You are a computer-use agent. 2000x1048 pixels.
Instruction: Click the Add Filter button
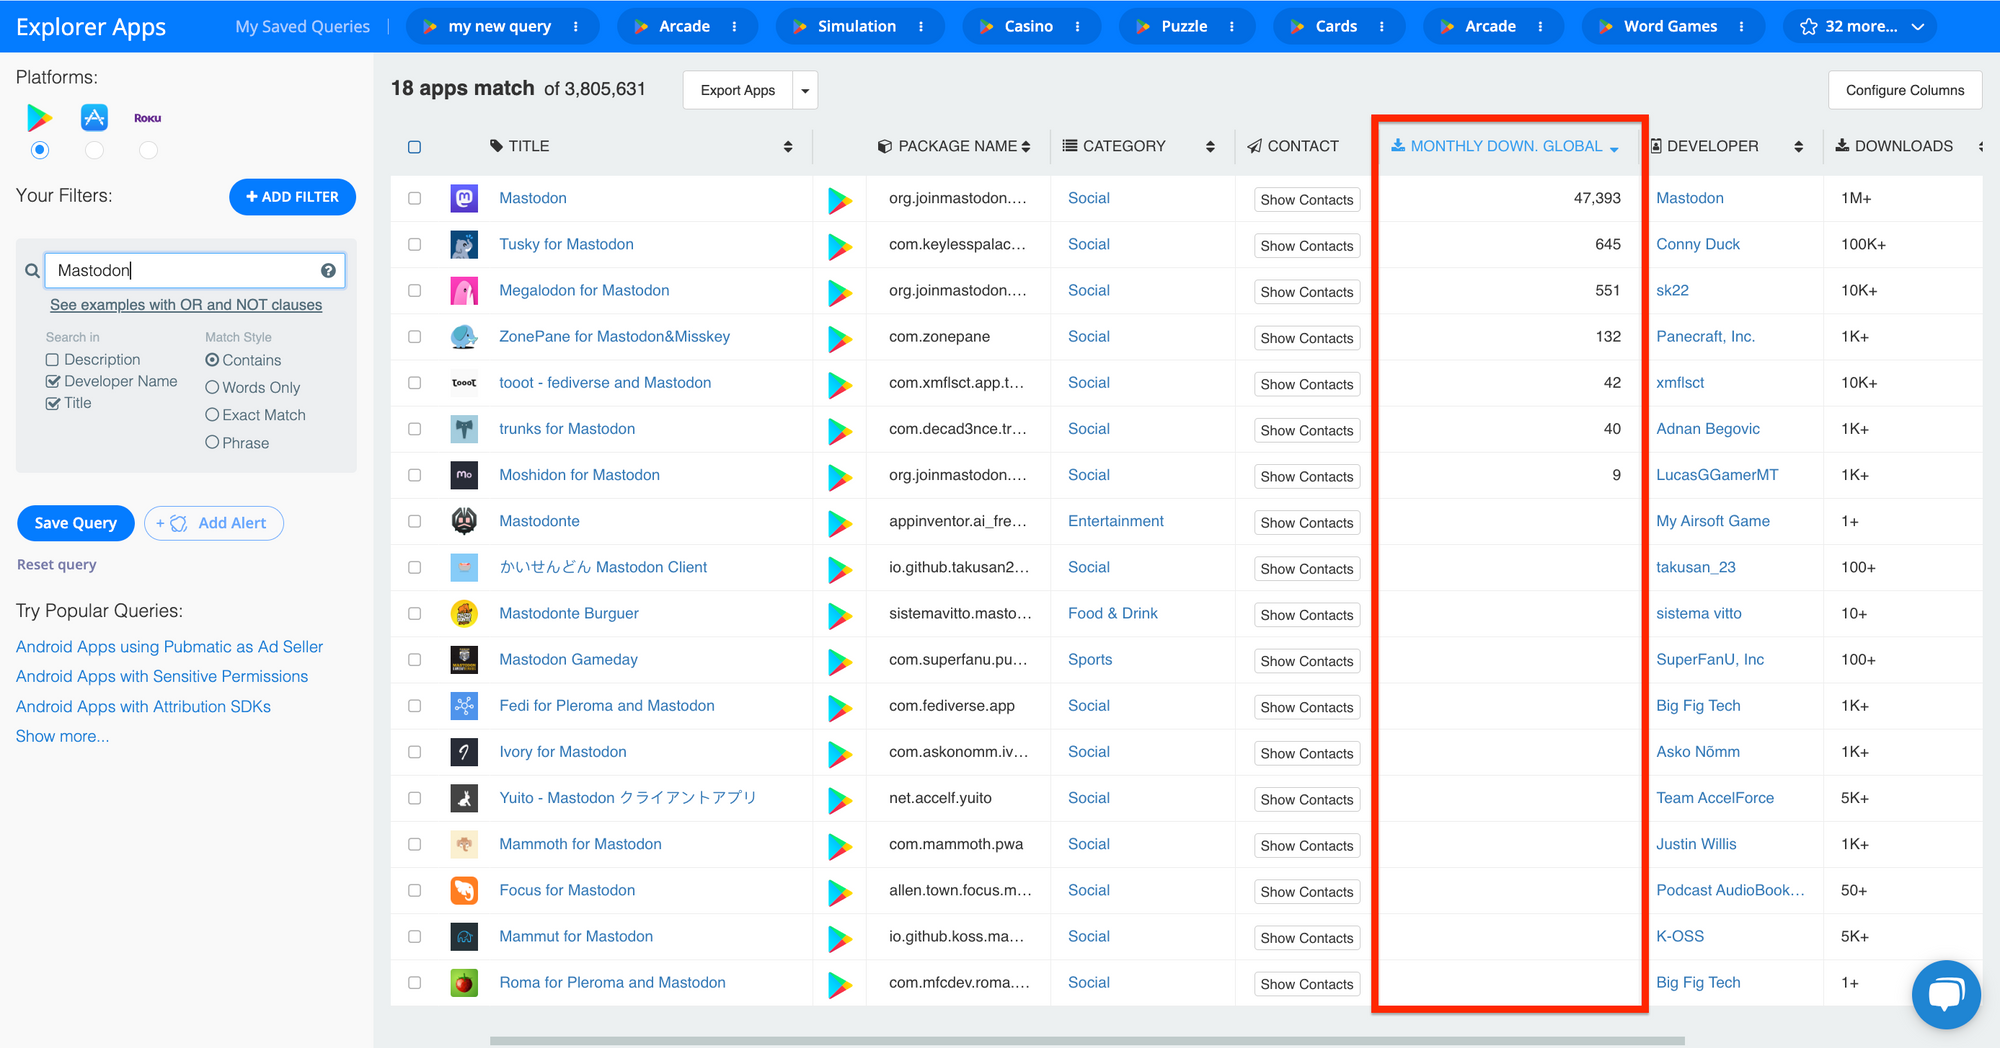click(292, 197)
